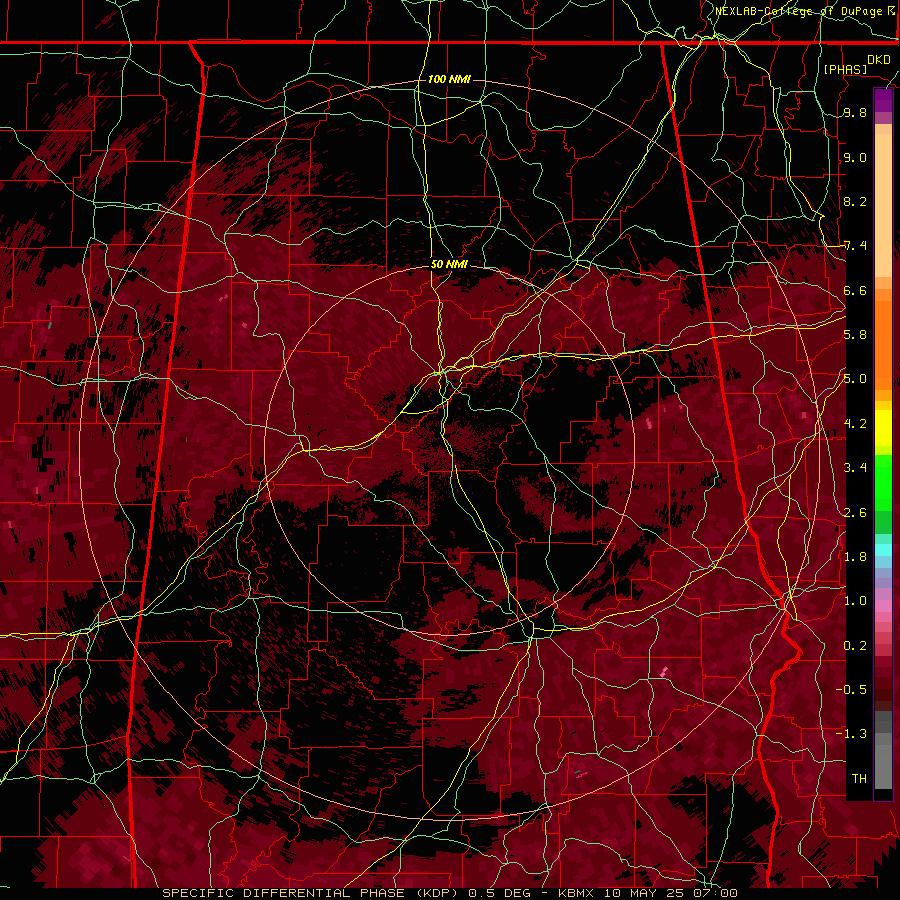The width and height of the screenshot is (900, 900).
Task: Click the 1.0 scale value
Action: point(855,601)
